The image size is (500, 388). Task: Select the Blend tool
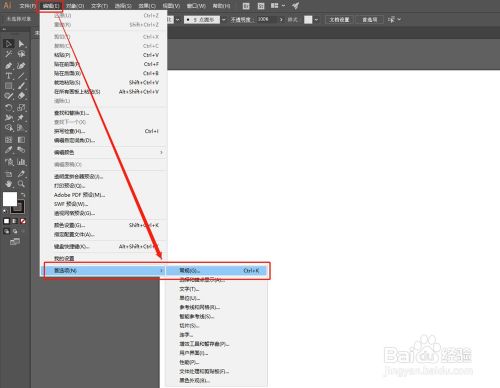click(x=21, y=150)
